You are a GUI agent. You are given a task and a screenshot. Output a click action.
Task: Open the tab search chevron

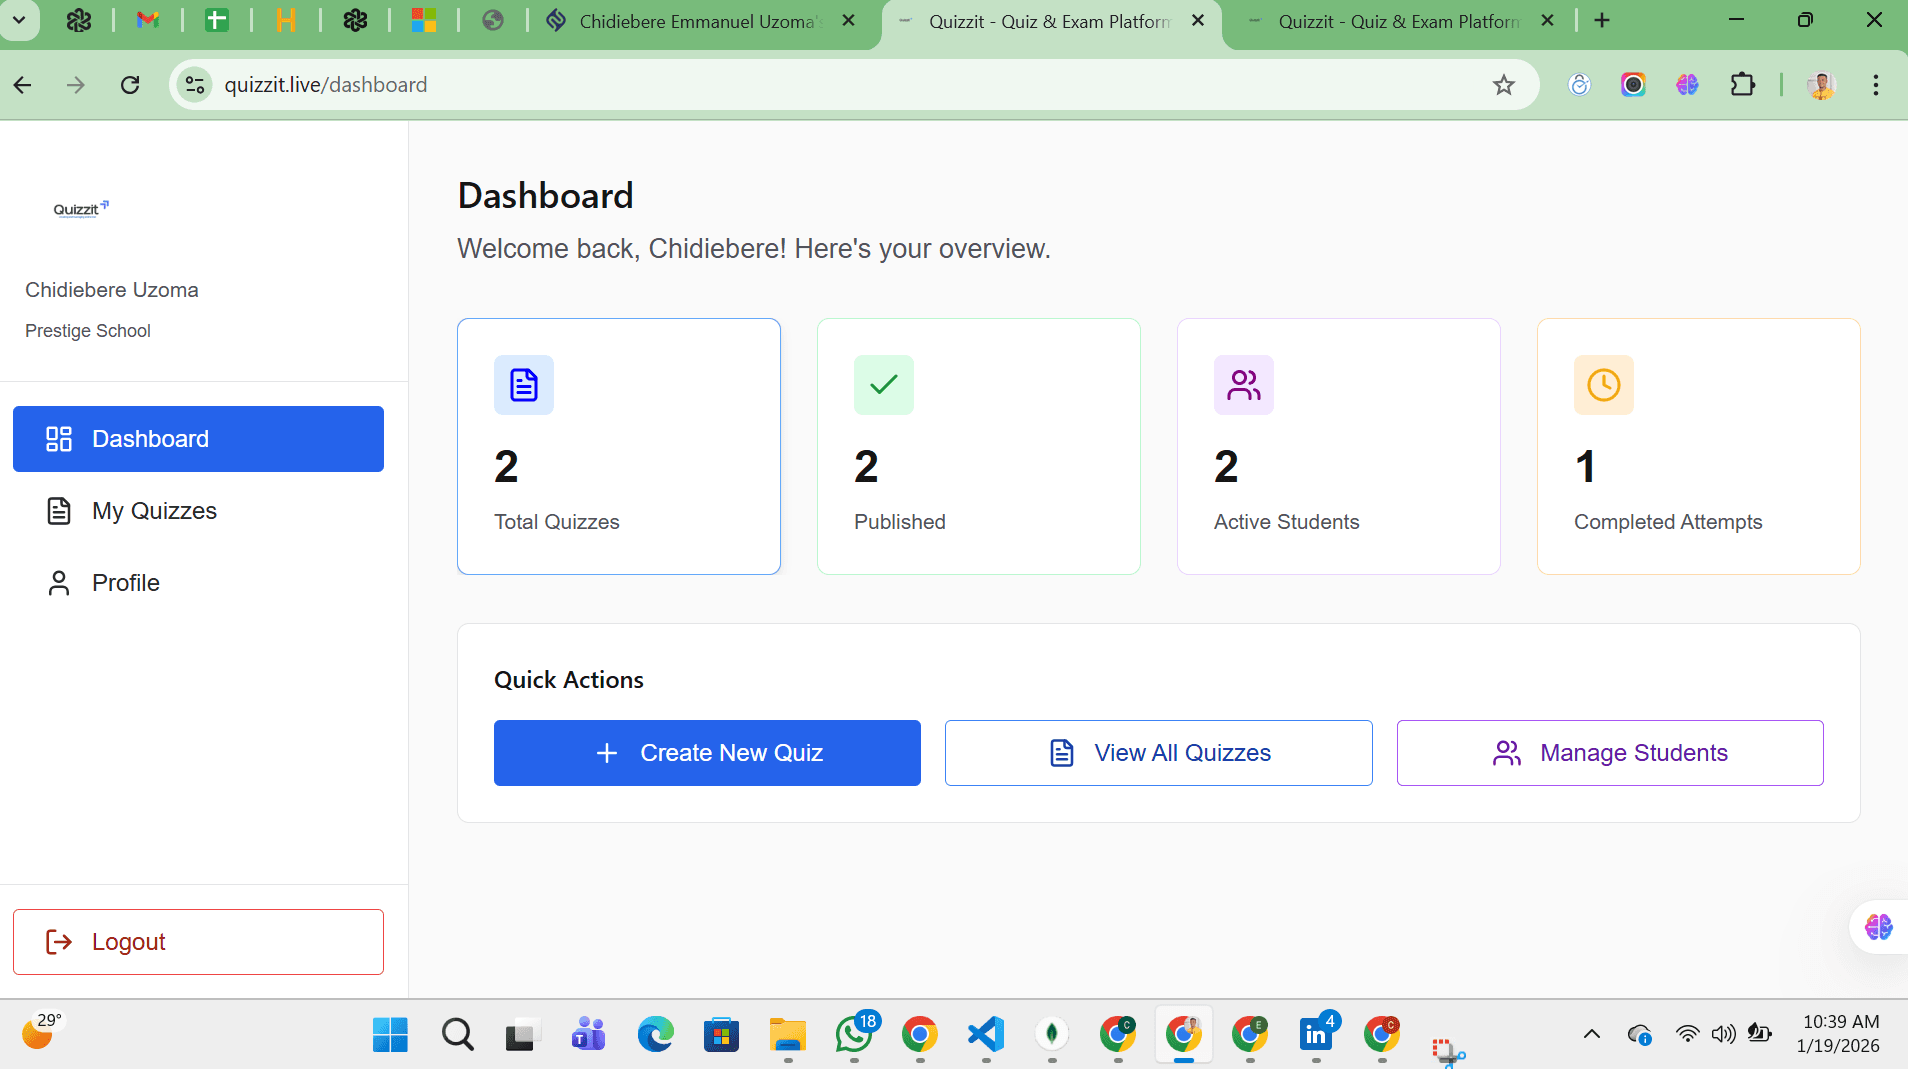pyautogui.click(x=20, y=20)
